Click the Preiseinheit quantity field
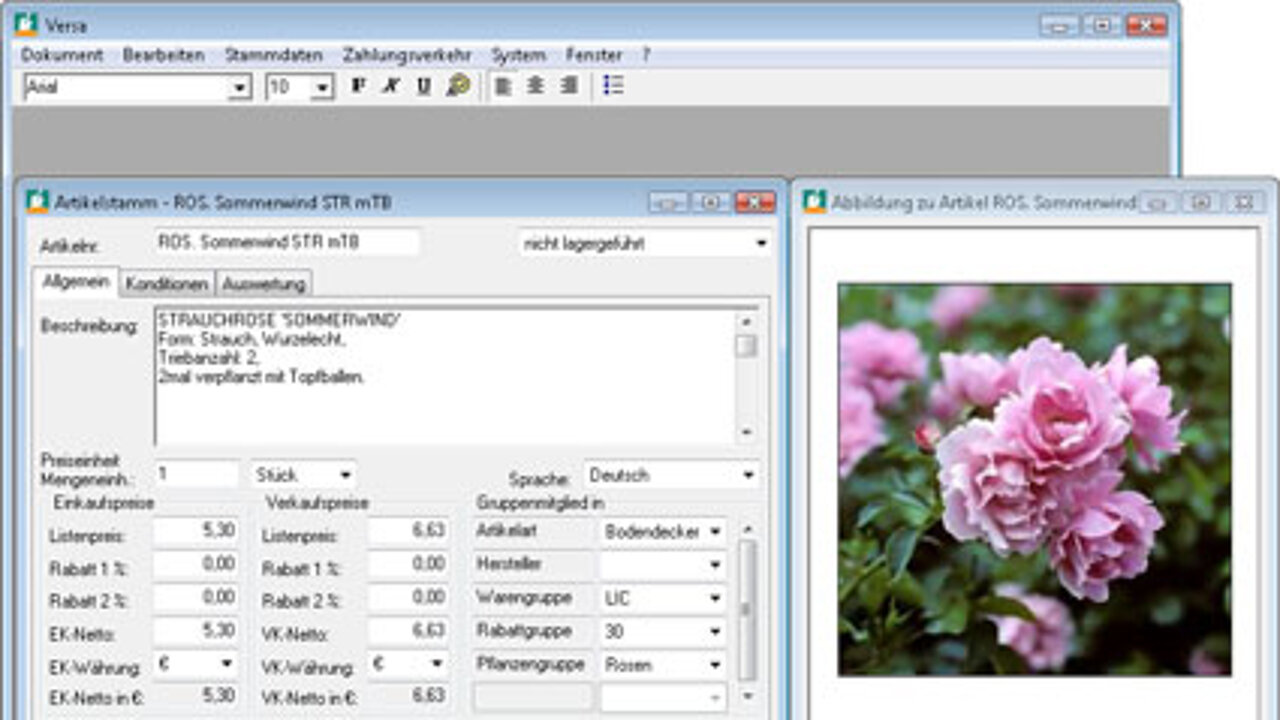This screenshot has width=1280, height=720. click(196, 474)
